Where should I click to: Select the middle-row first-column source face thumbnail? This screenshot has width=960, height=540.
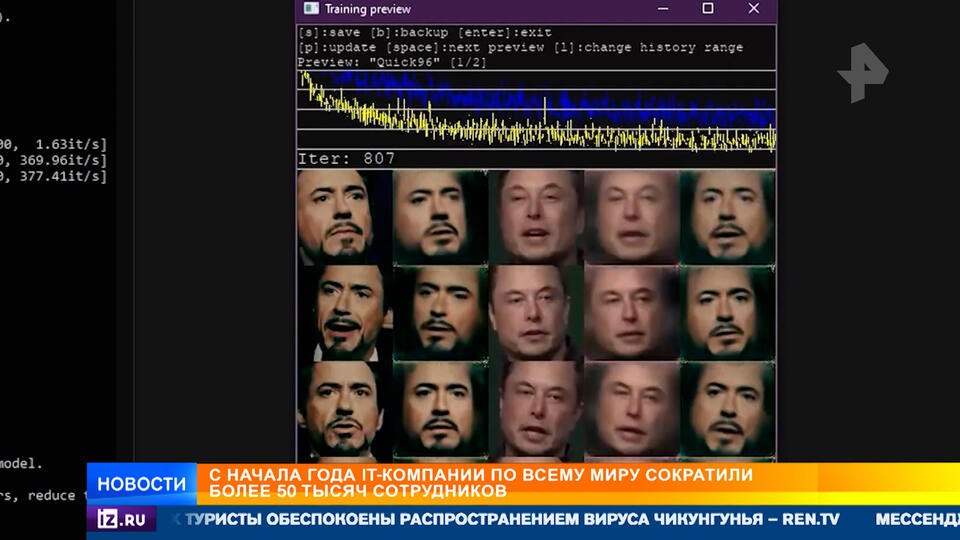pos(344,313)
